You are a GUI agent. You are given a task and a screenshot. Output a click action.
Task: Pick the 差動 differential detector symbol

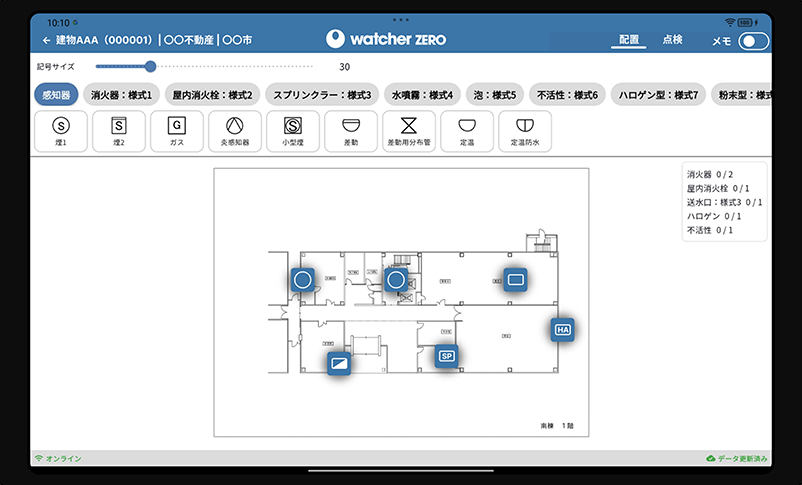tap(351, 131)
